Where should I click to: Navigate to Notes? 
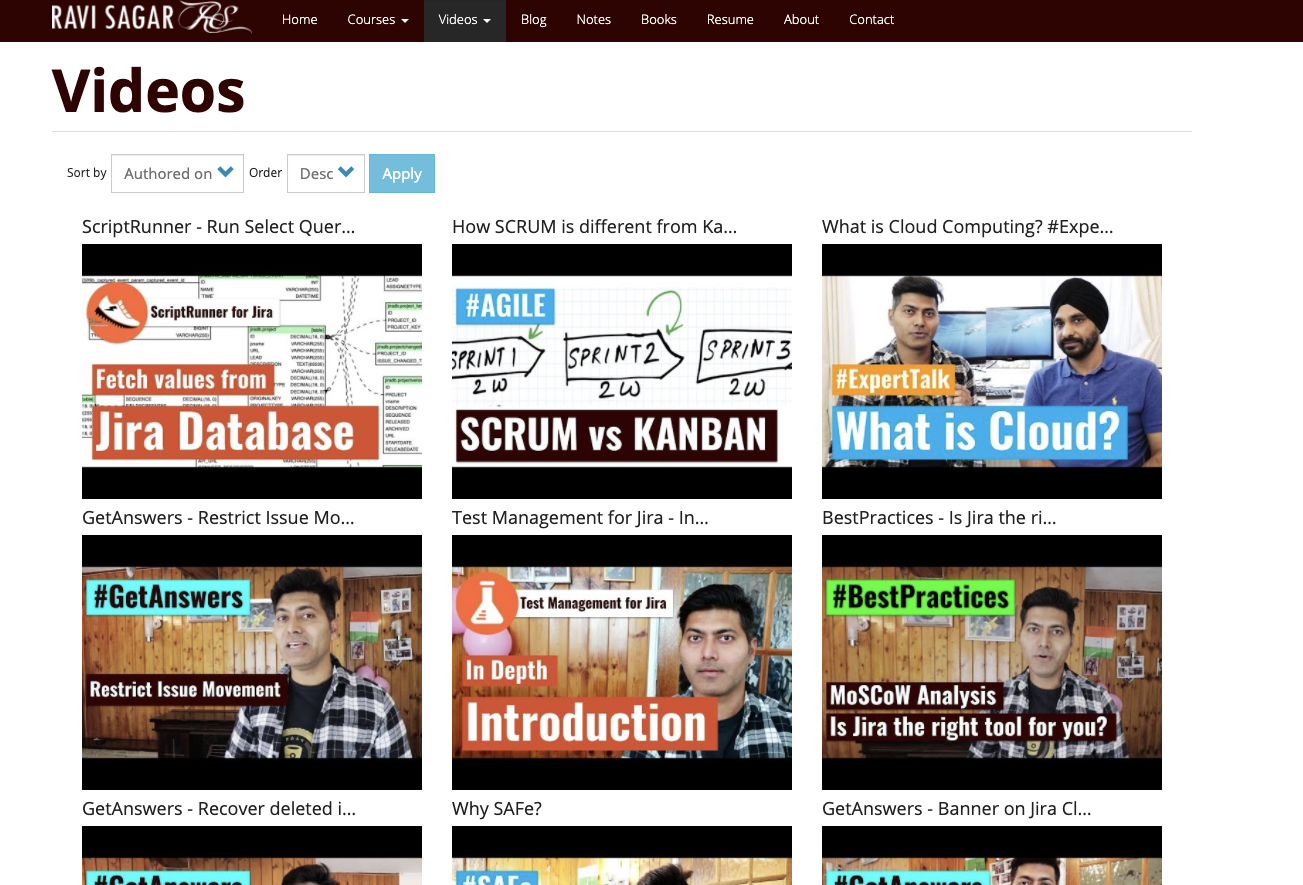click(594, 20)
